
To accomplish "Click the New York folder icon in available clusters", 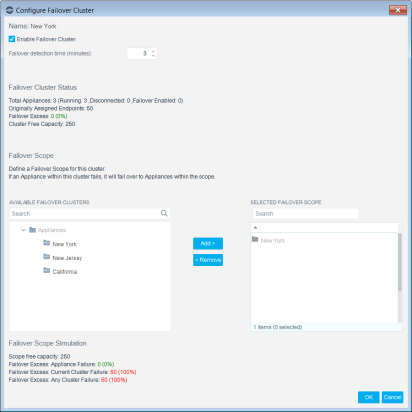I will pyautogui.click(x=47, y=243).
